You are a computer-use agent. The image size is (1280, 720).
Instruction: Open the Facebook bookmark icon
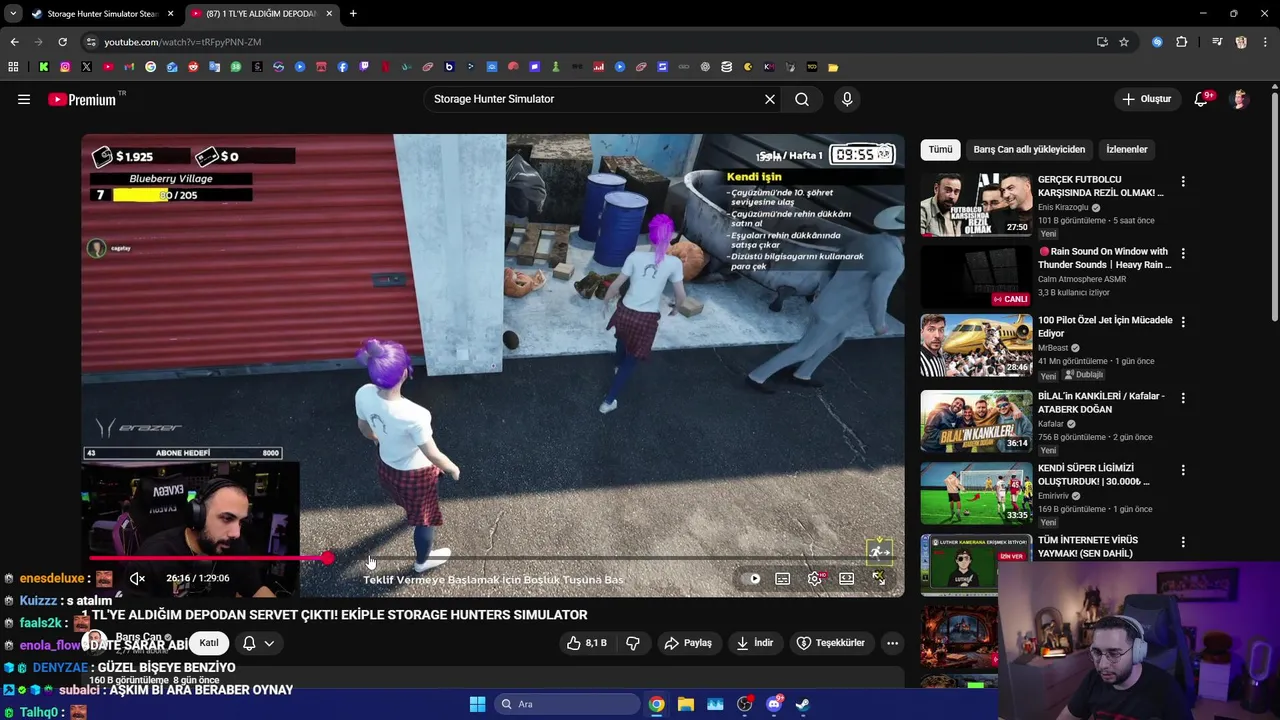pos(343,67)
